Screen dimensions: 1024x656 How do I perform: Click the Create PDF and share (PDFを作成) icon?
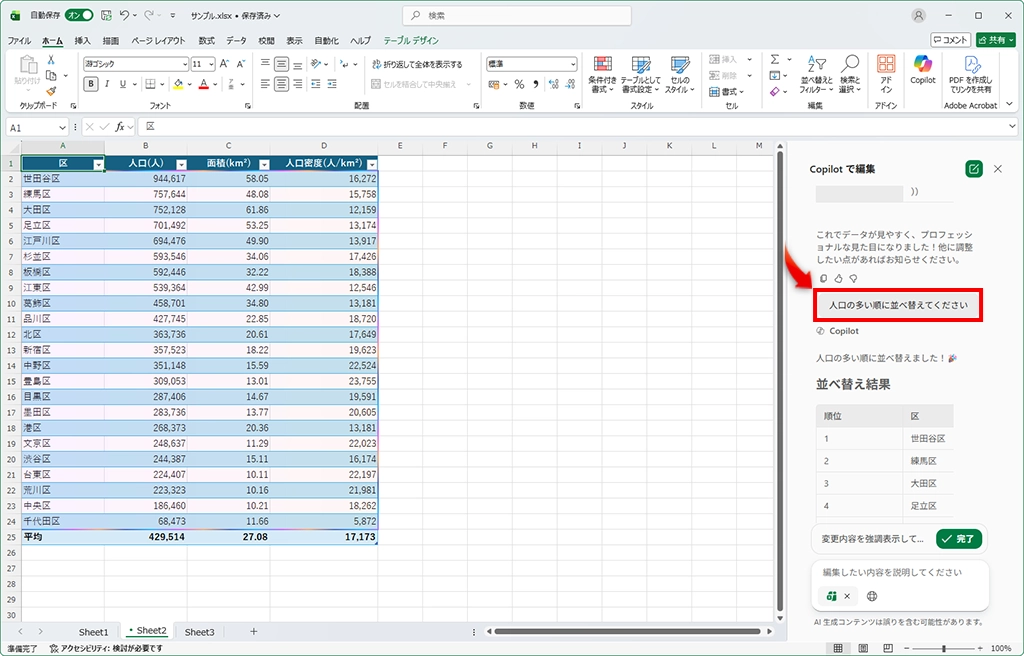970,70
